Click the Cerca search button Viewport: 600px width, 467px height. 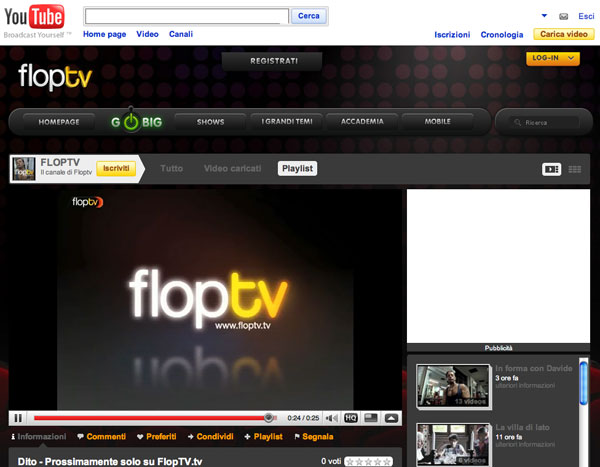click(x=308, y=16)
